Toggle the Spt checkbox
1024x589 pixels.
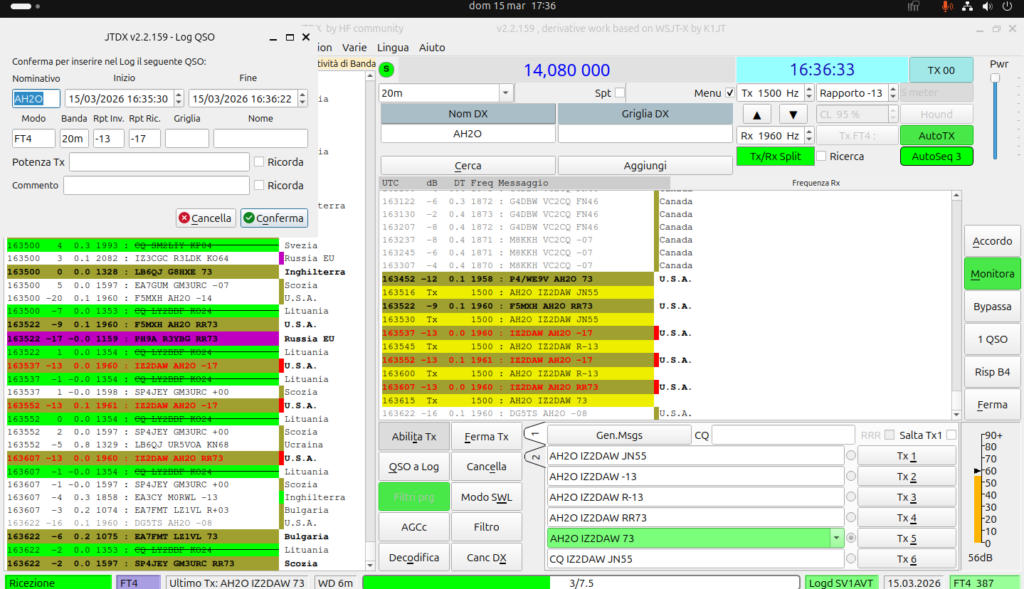(620, 93)
